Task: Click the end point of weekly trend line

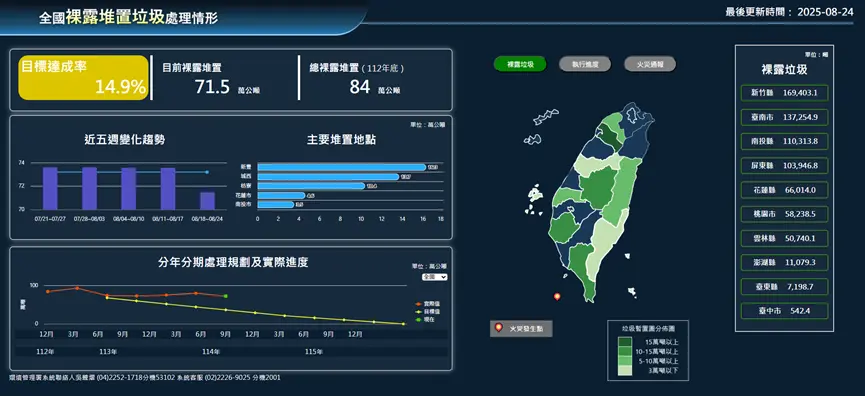Action: [207, 172]
